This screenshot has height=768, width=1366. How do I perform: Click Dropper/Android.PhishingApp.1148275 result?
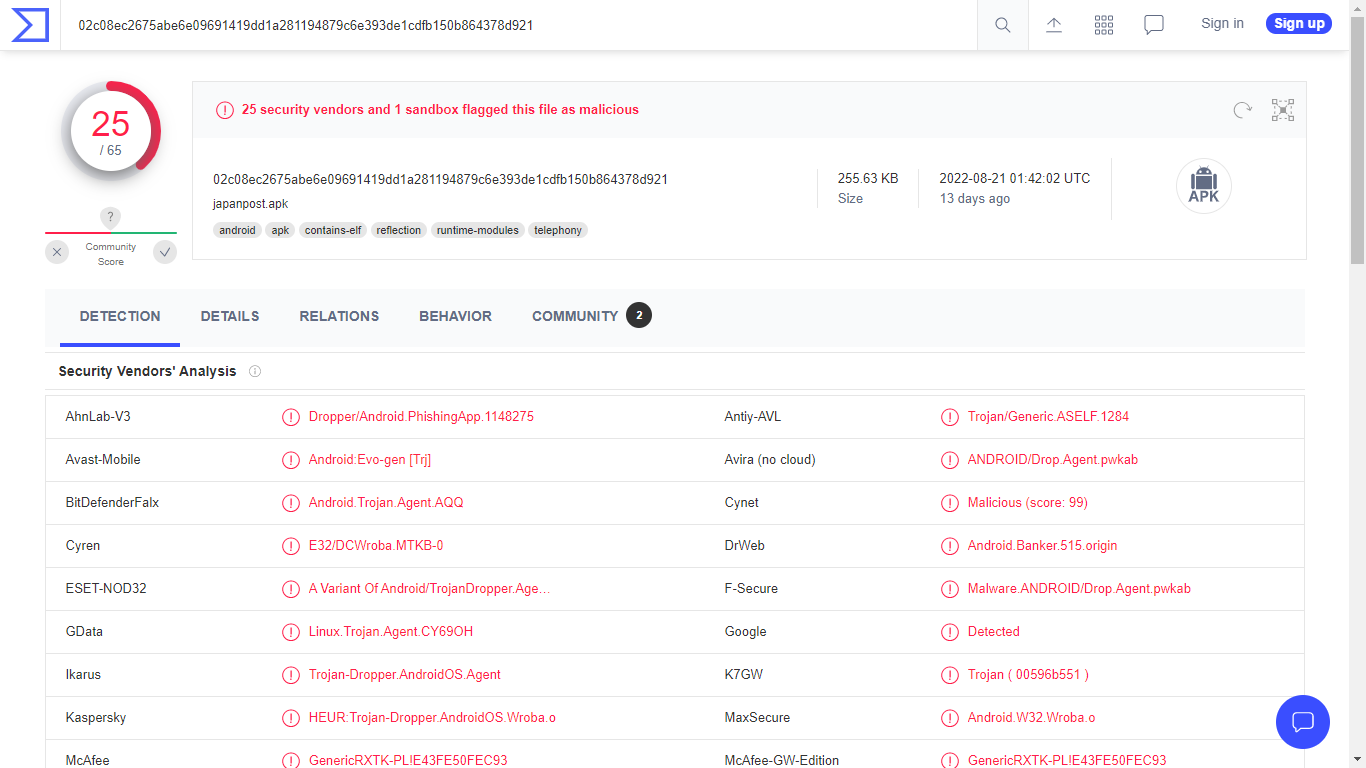(421, 417)
